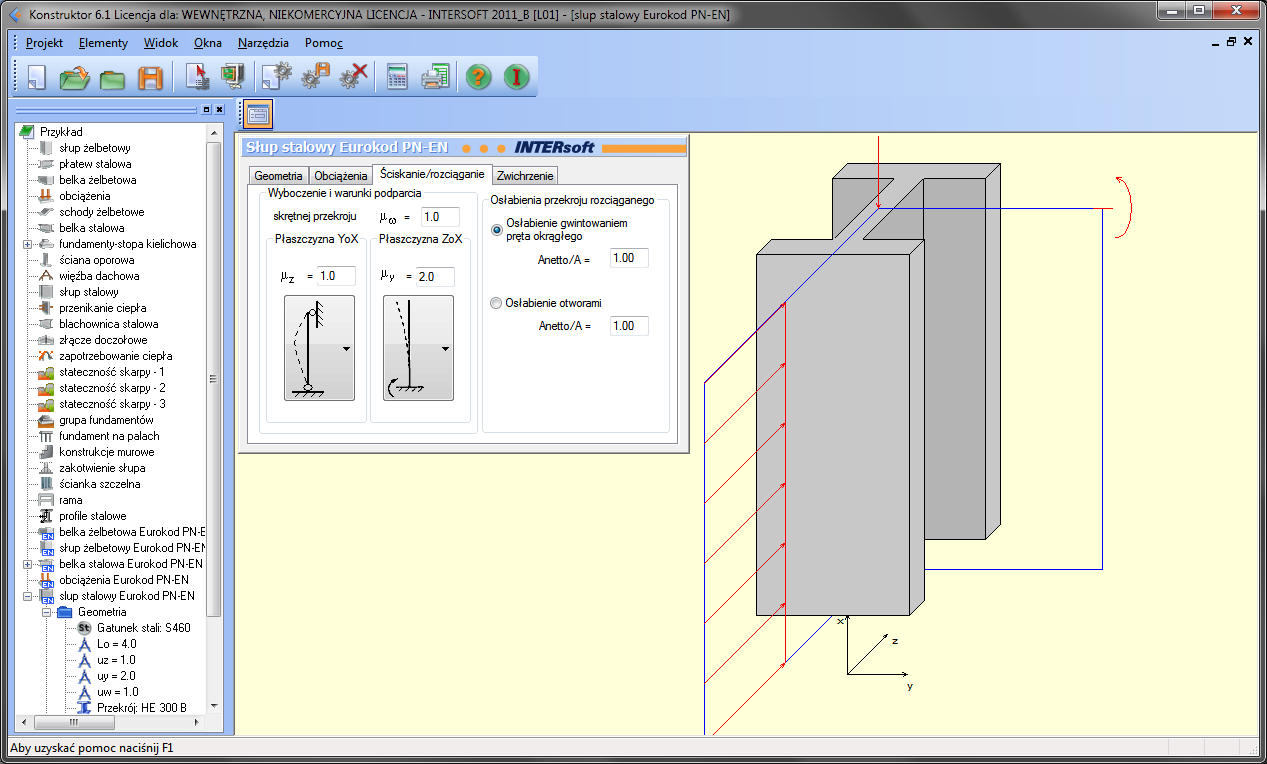
Task: Click the blue folder icon beside Geometria
Action: [x=65, y=612]
